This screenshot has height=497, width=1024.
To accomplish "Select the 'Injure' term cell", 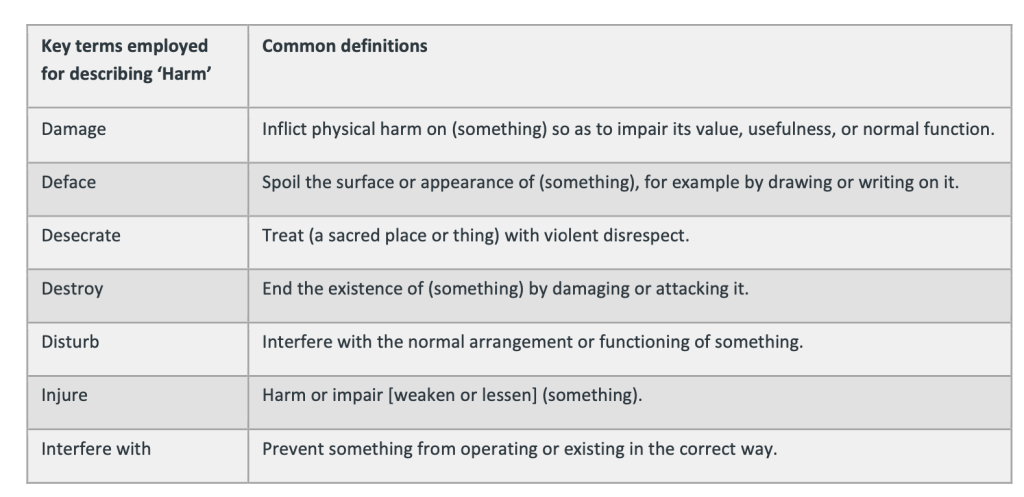I will click(x=64, y=394).
